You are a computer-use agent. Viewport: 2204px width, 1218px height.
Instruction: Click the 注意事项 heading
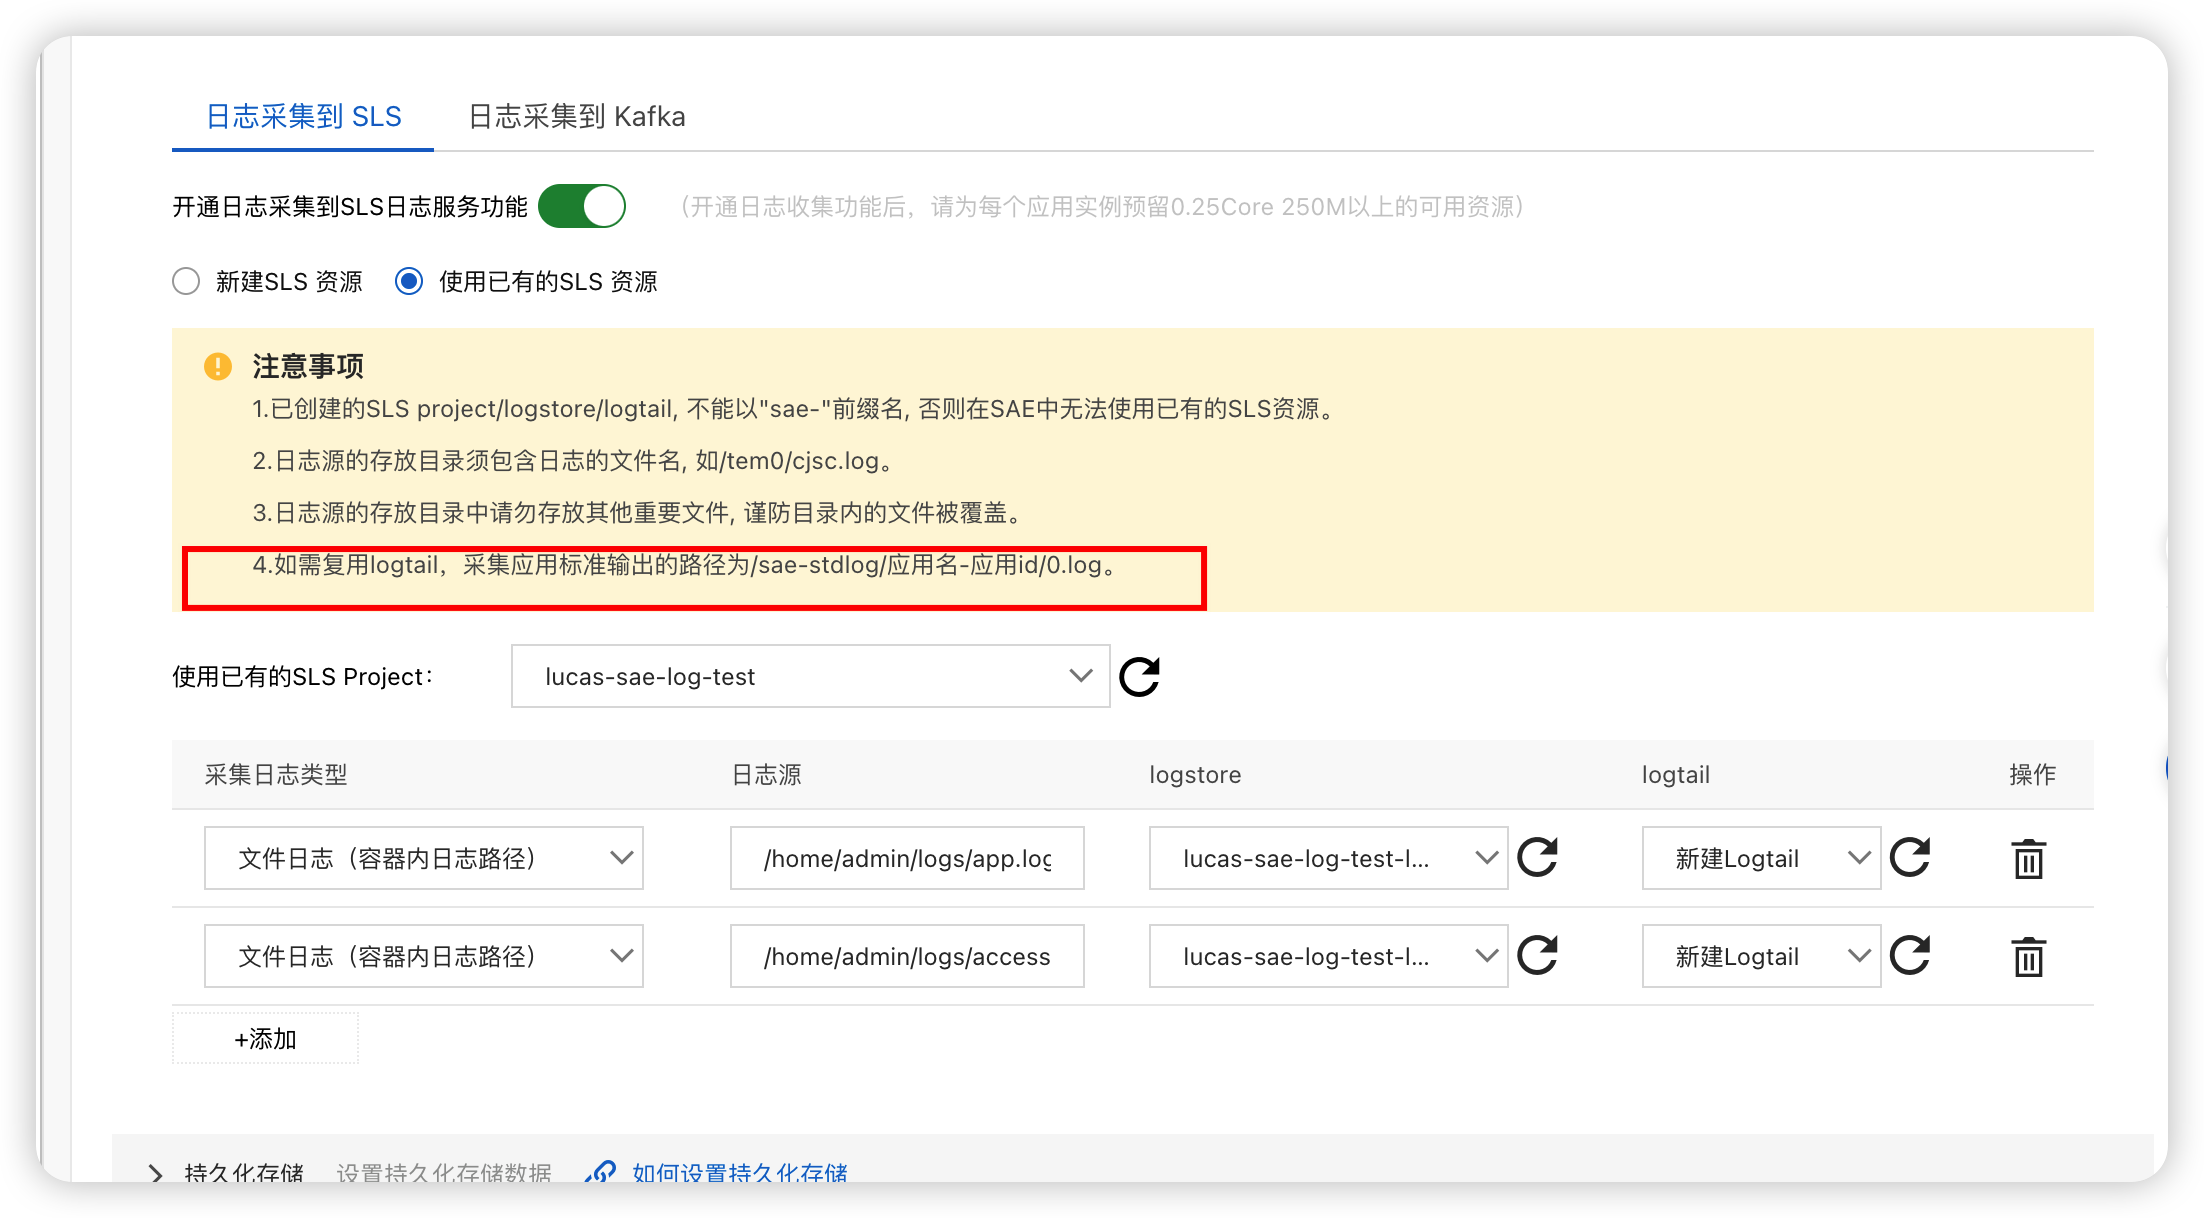[x=308, y=367]
